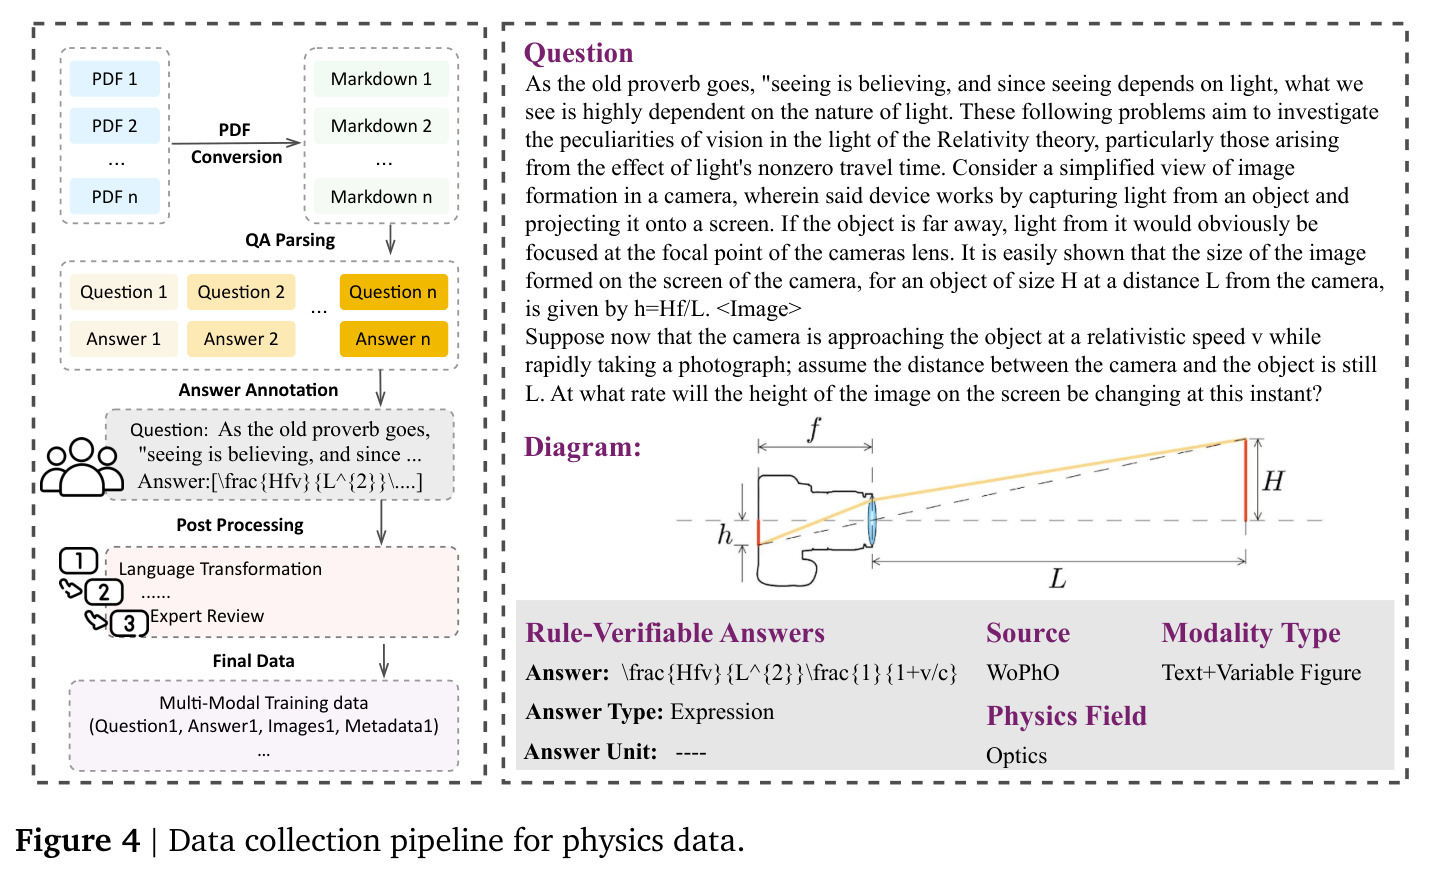
Task: Click the blue camera lens in diagram
Action: pyautogui.click(x=872, y=521)
